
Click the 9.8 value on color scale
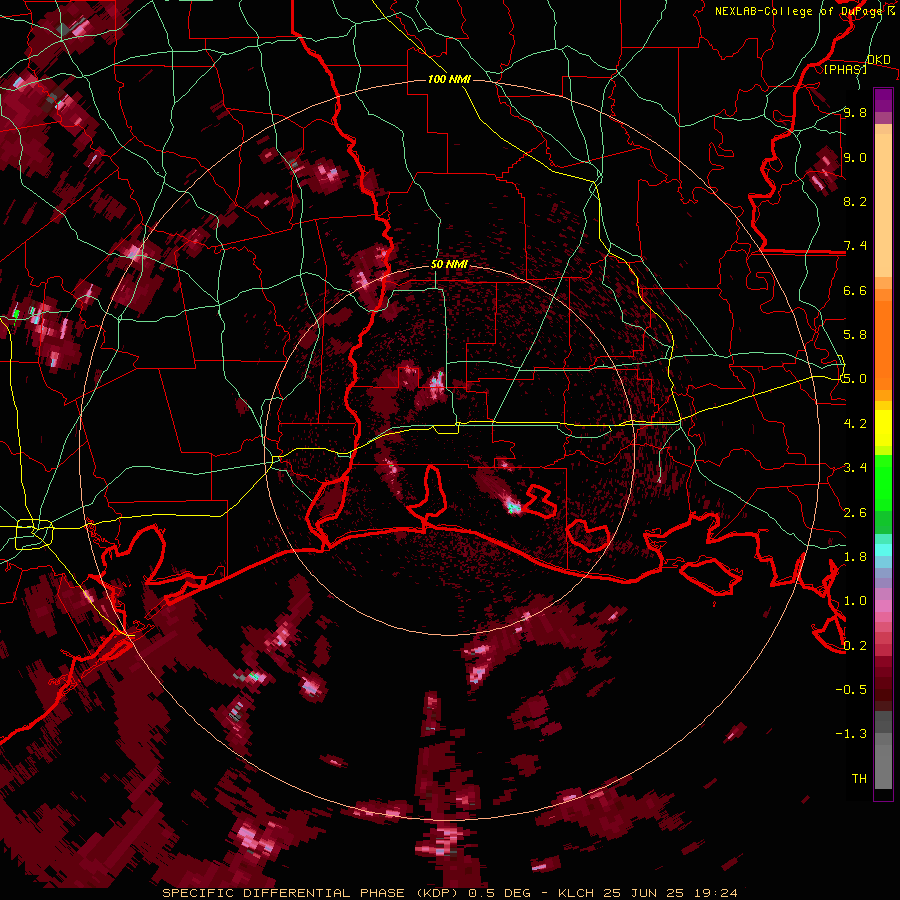tap(855, 112)
